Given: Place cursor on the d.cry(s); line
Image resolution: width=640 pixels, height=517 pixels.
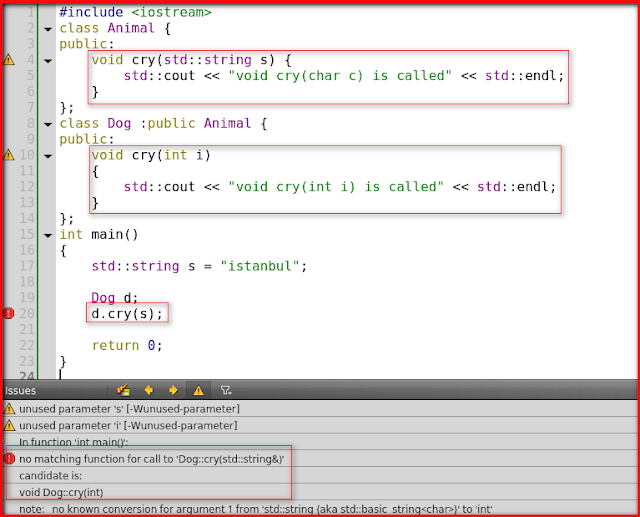Looking at the screenshot, I should click(127, 314).
